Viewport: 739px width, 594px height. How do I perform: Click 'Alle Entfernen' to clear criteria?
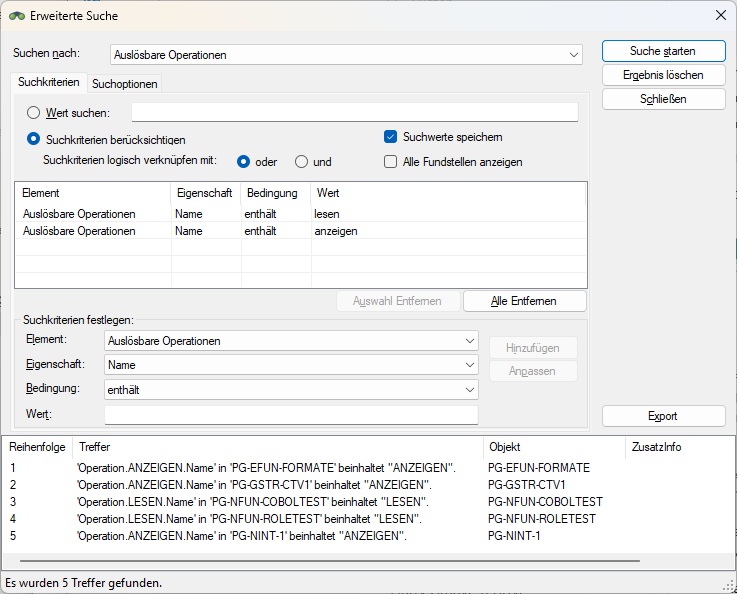[524, 301]
